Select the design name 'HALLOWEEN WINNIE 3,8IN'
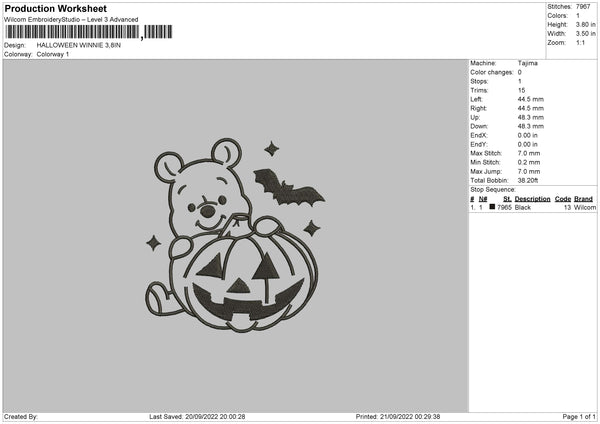Image resolution: width=600 pixels, height=424 pixels. coord(79,45)
